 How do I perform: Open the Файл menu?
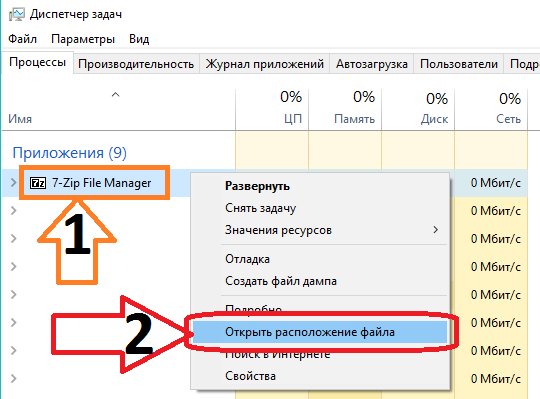tap(22, 39)
